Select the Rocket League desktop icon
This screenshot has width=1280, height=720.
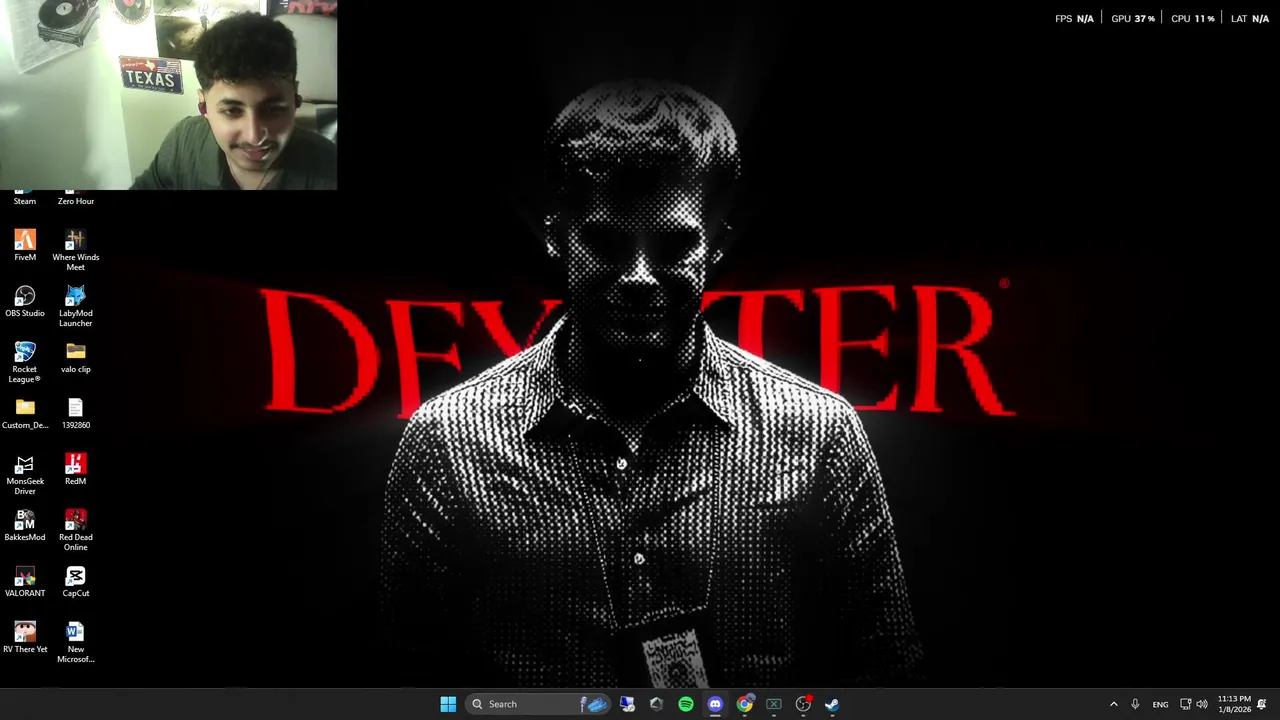[25, 362]
